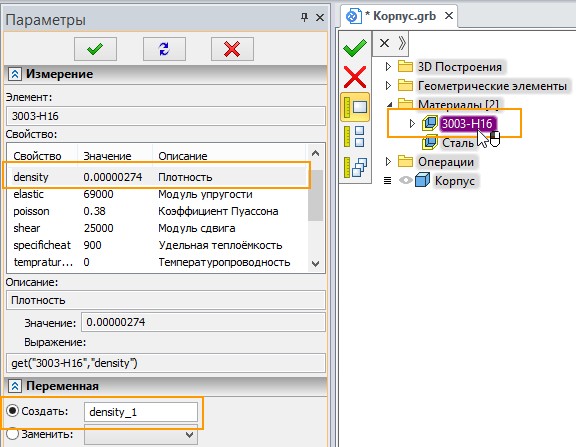Select Сталь material in tree
This screenshot has width=576, height=447.
458,143
